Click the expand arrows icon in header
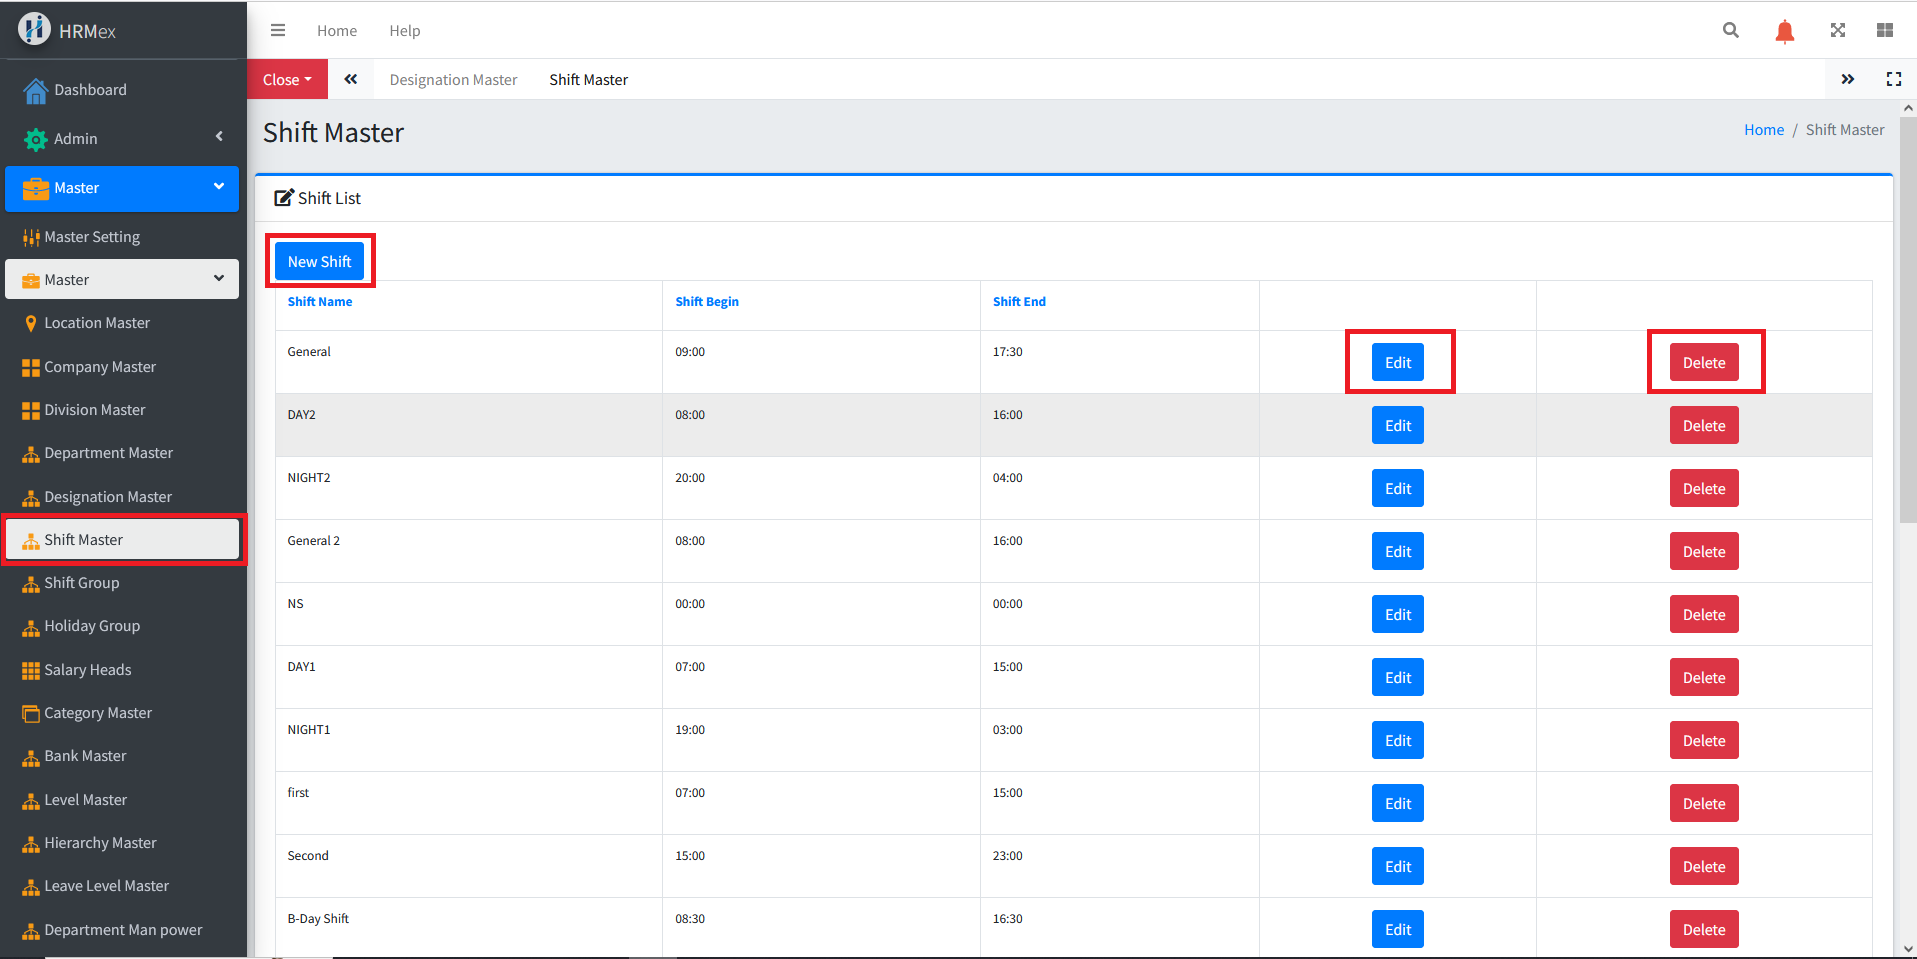1917x959 pixels. (x=1837, y=30)
